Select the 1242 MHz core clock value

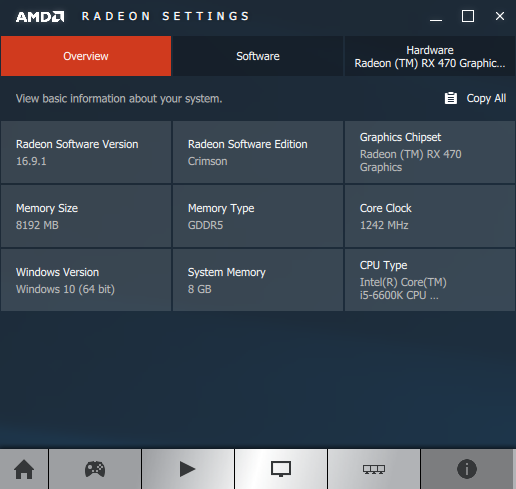[384, 225]
